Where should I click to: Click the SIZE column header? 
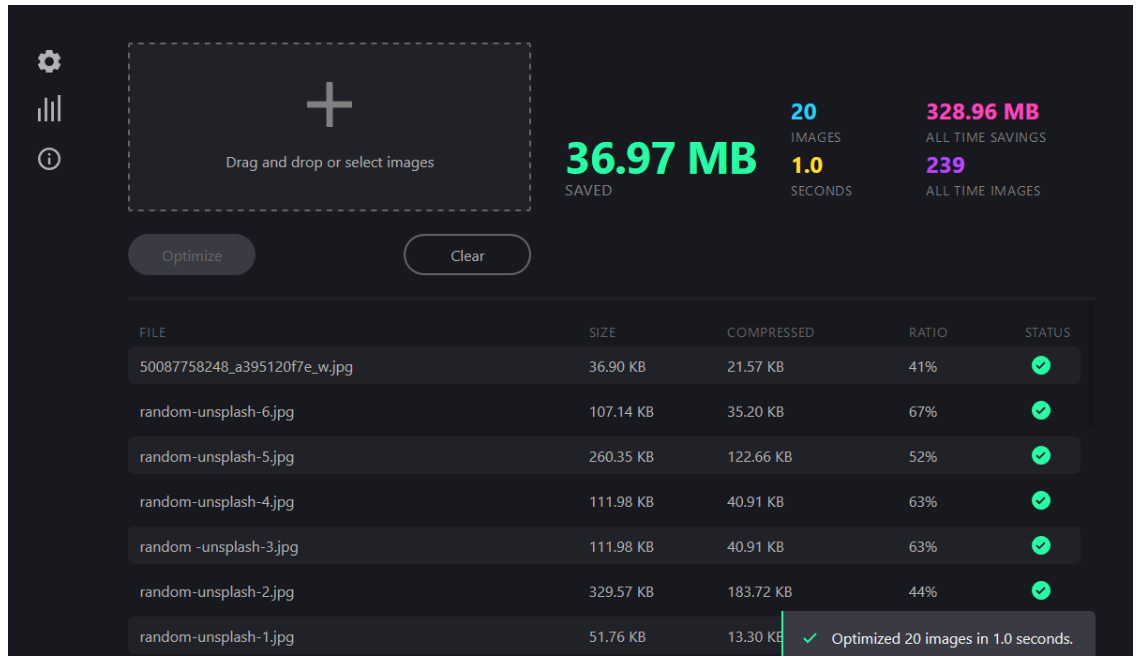(x=602, y=333)
